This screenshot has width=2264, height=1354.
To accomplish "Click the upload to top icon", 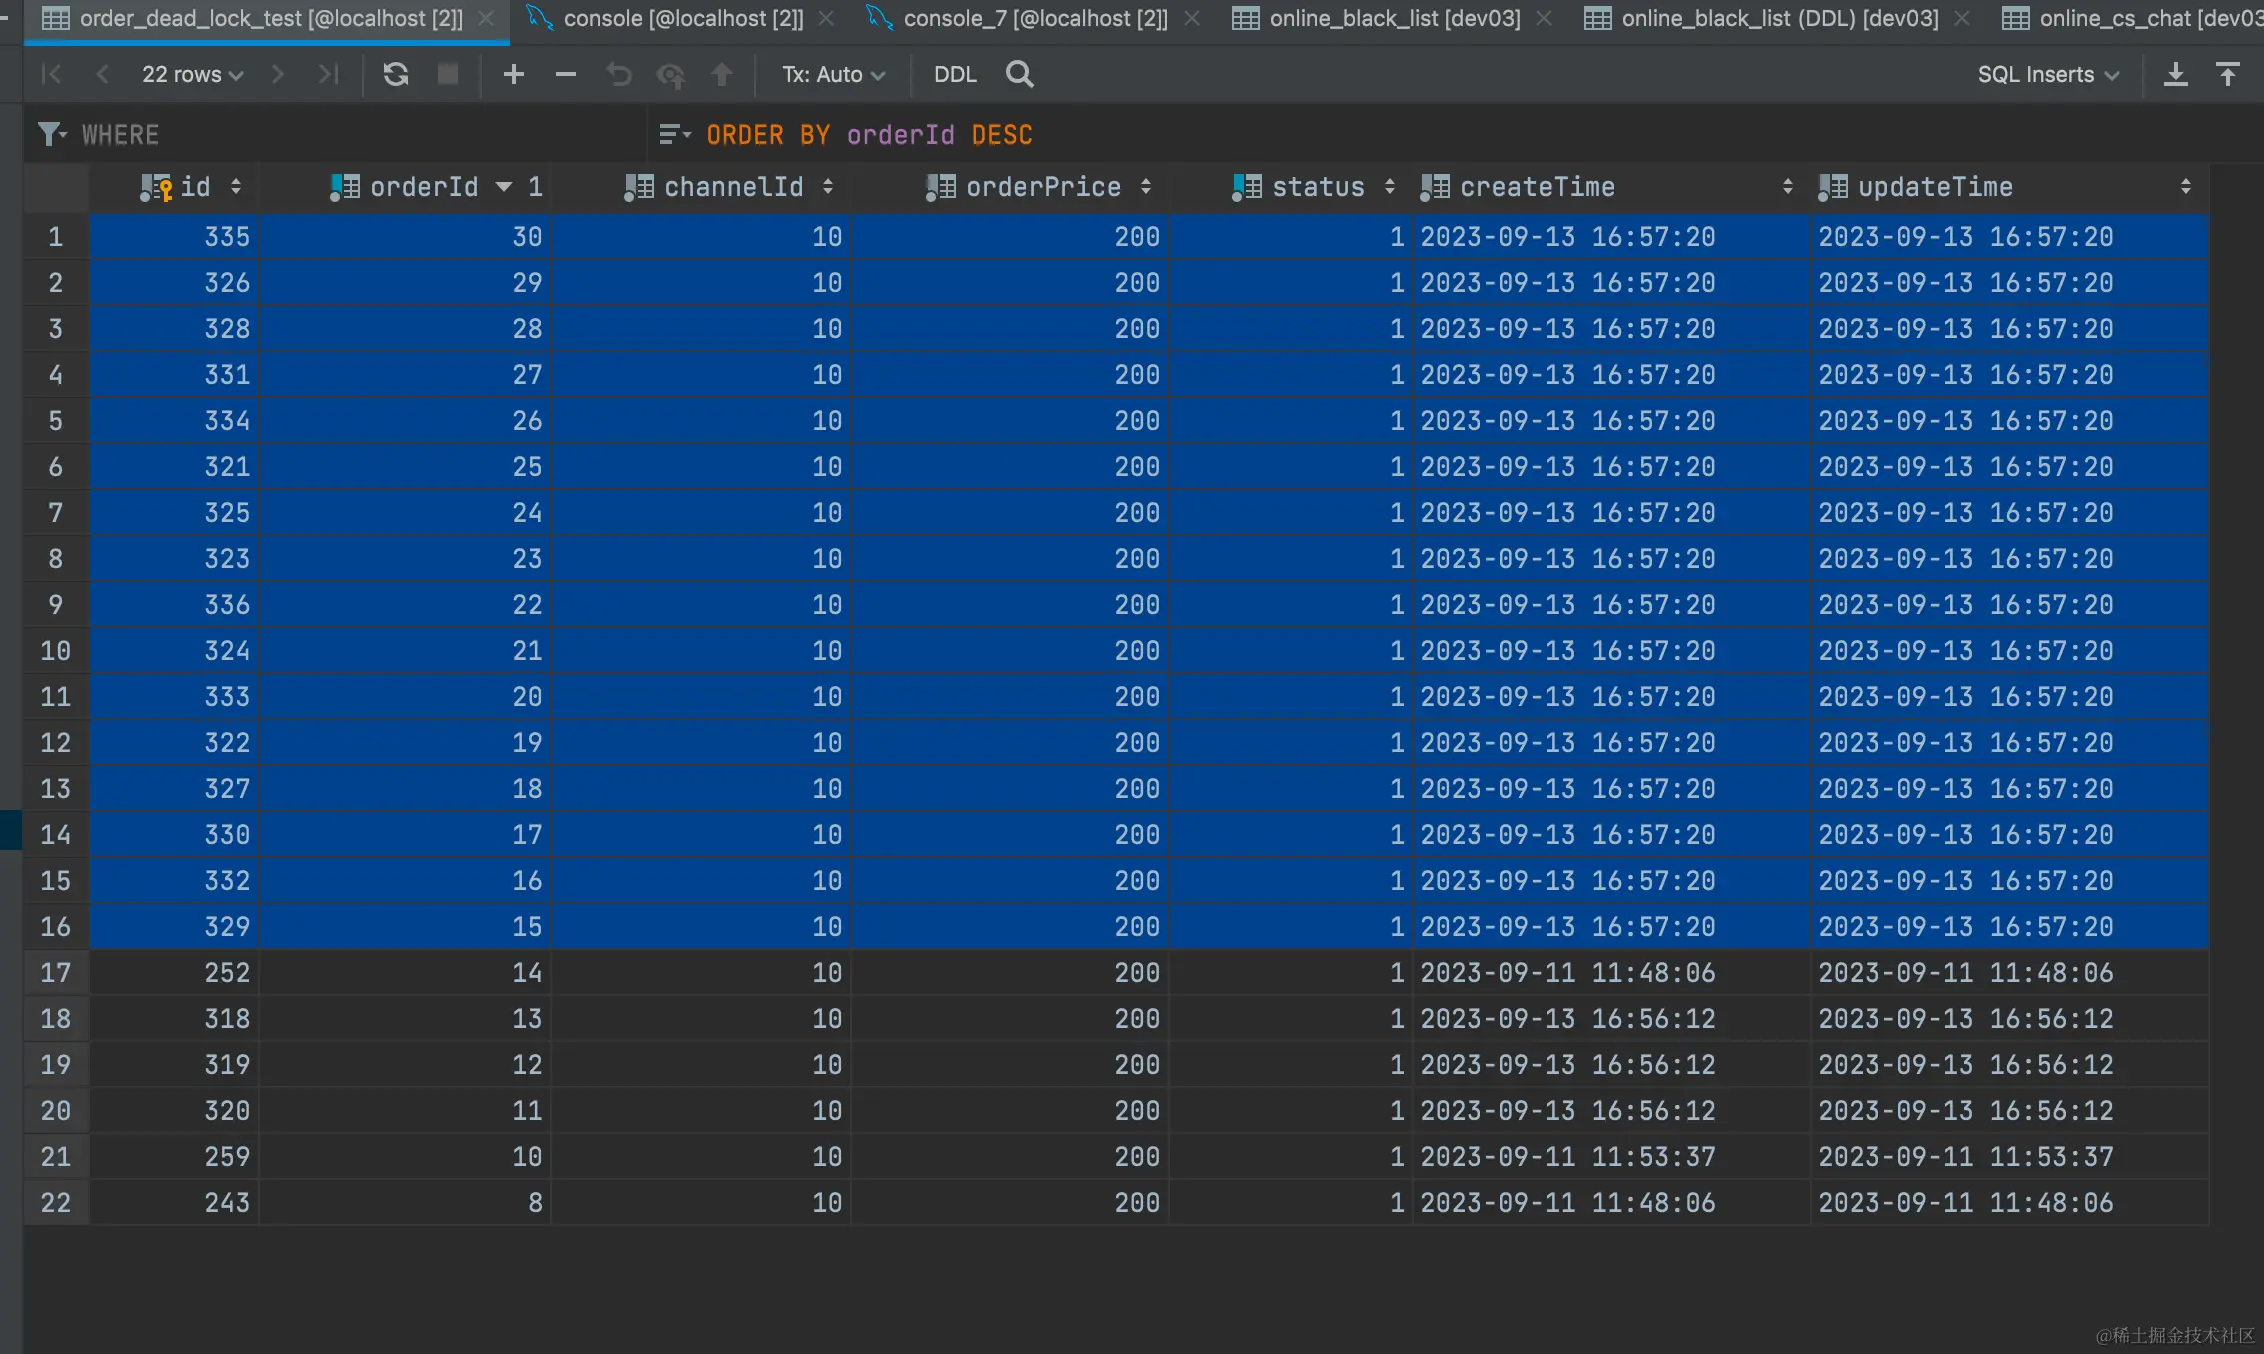I will [2228, 74].
